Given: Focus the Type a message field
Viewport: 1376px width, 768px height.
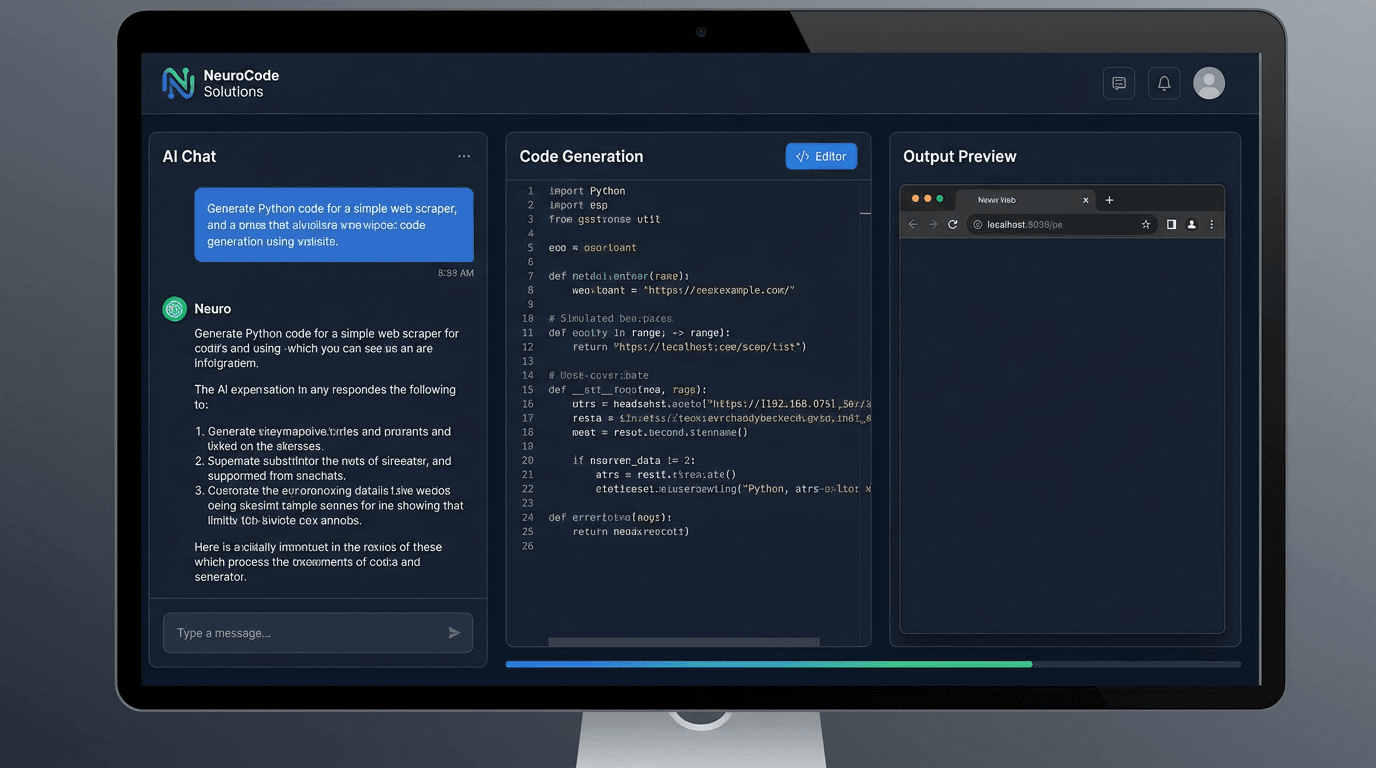Looking at the screenshot, I should [x=318, y=633].
